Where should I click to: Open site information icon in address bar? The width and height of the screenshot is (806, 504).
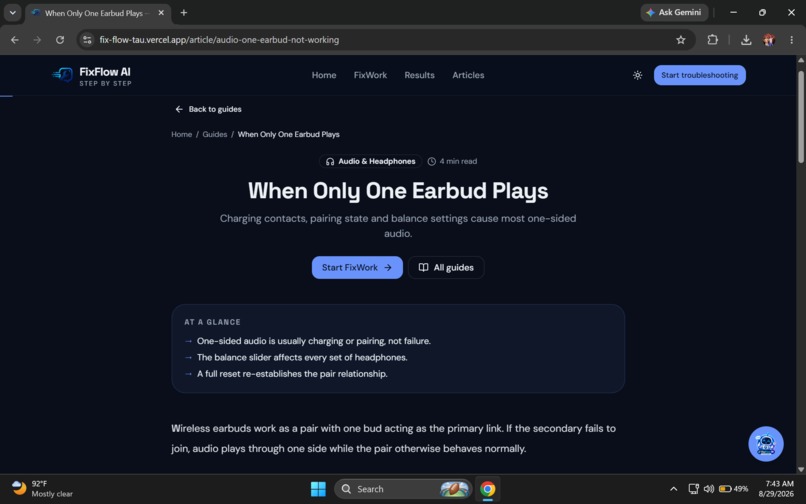coord(87,40)
